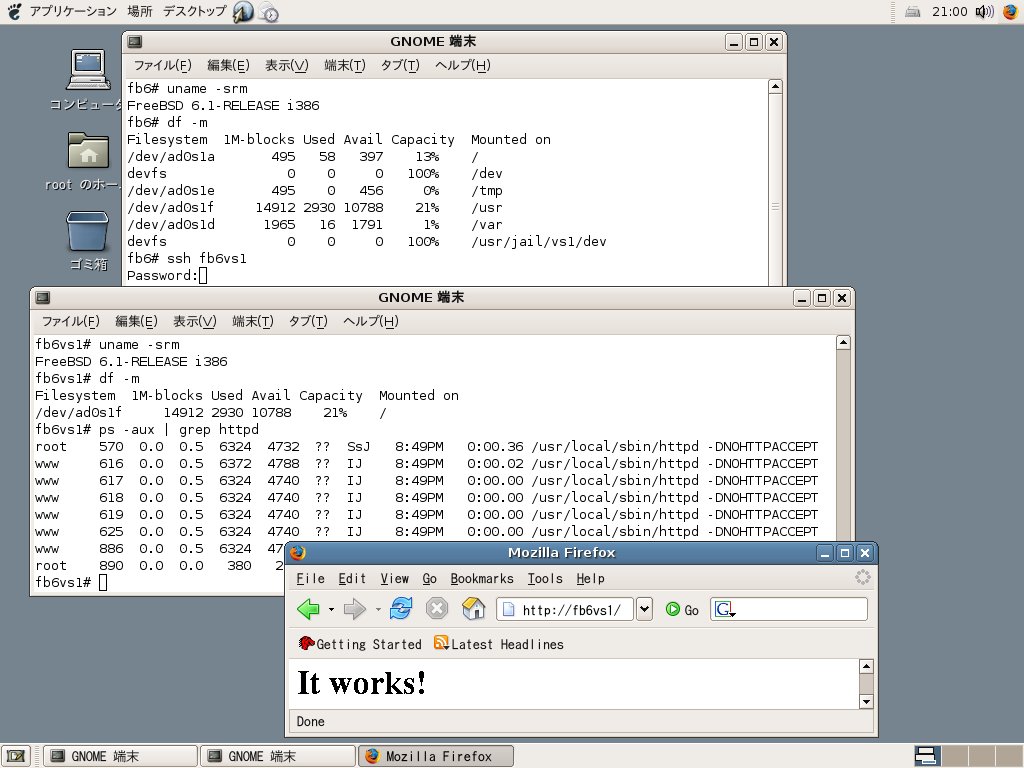The height and width of the screenshot is (768, 1024).
Task: Open the Google search engine selector icon
Action: [x=725, y=609]
